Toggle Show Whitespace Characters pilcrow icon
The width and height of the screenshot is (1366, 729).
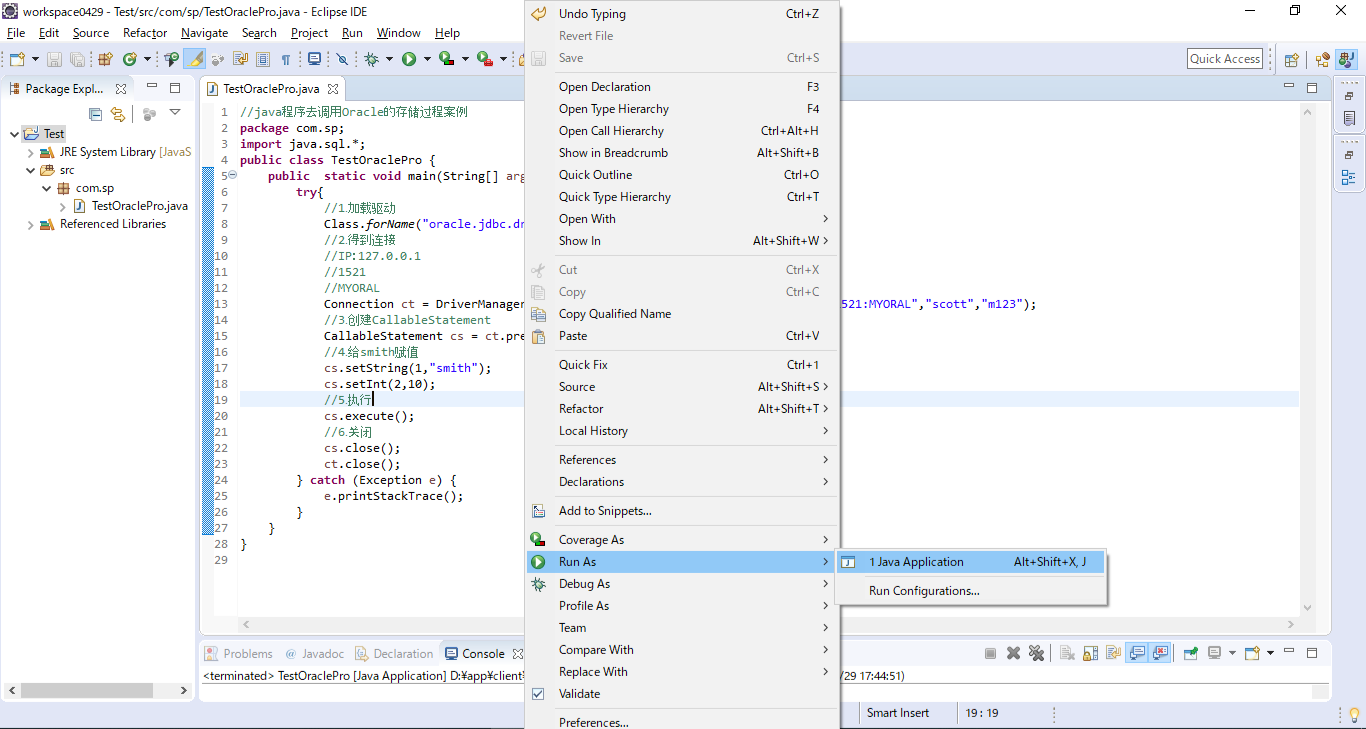pyautogui.click(x=286, y=59)
